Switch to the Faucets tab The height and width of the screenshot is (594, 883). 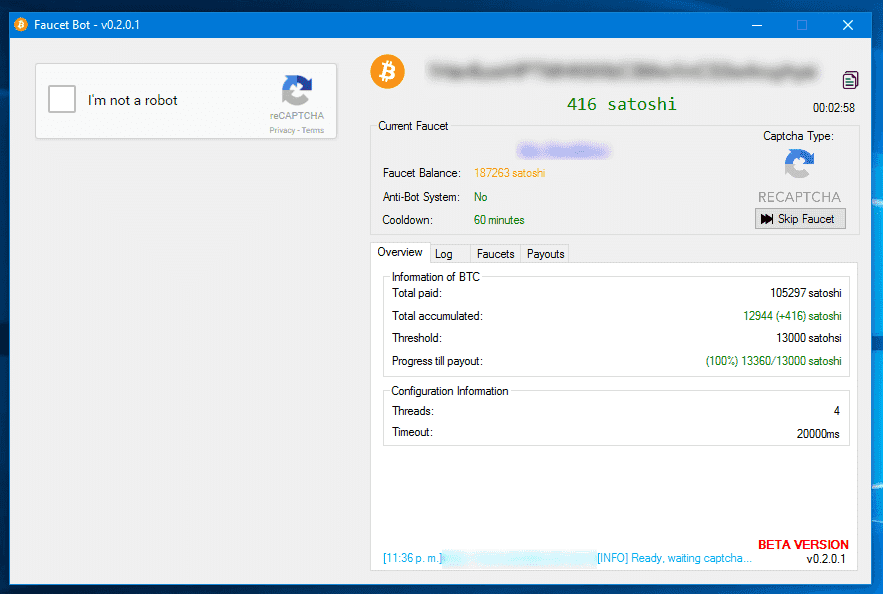pyautogui.click(x=495, y=254)
